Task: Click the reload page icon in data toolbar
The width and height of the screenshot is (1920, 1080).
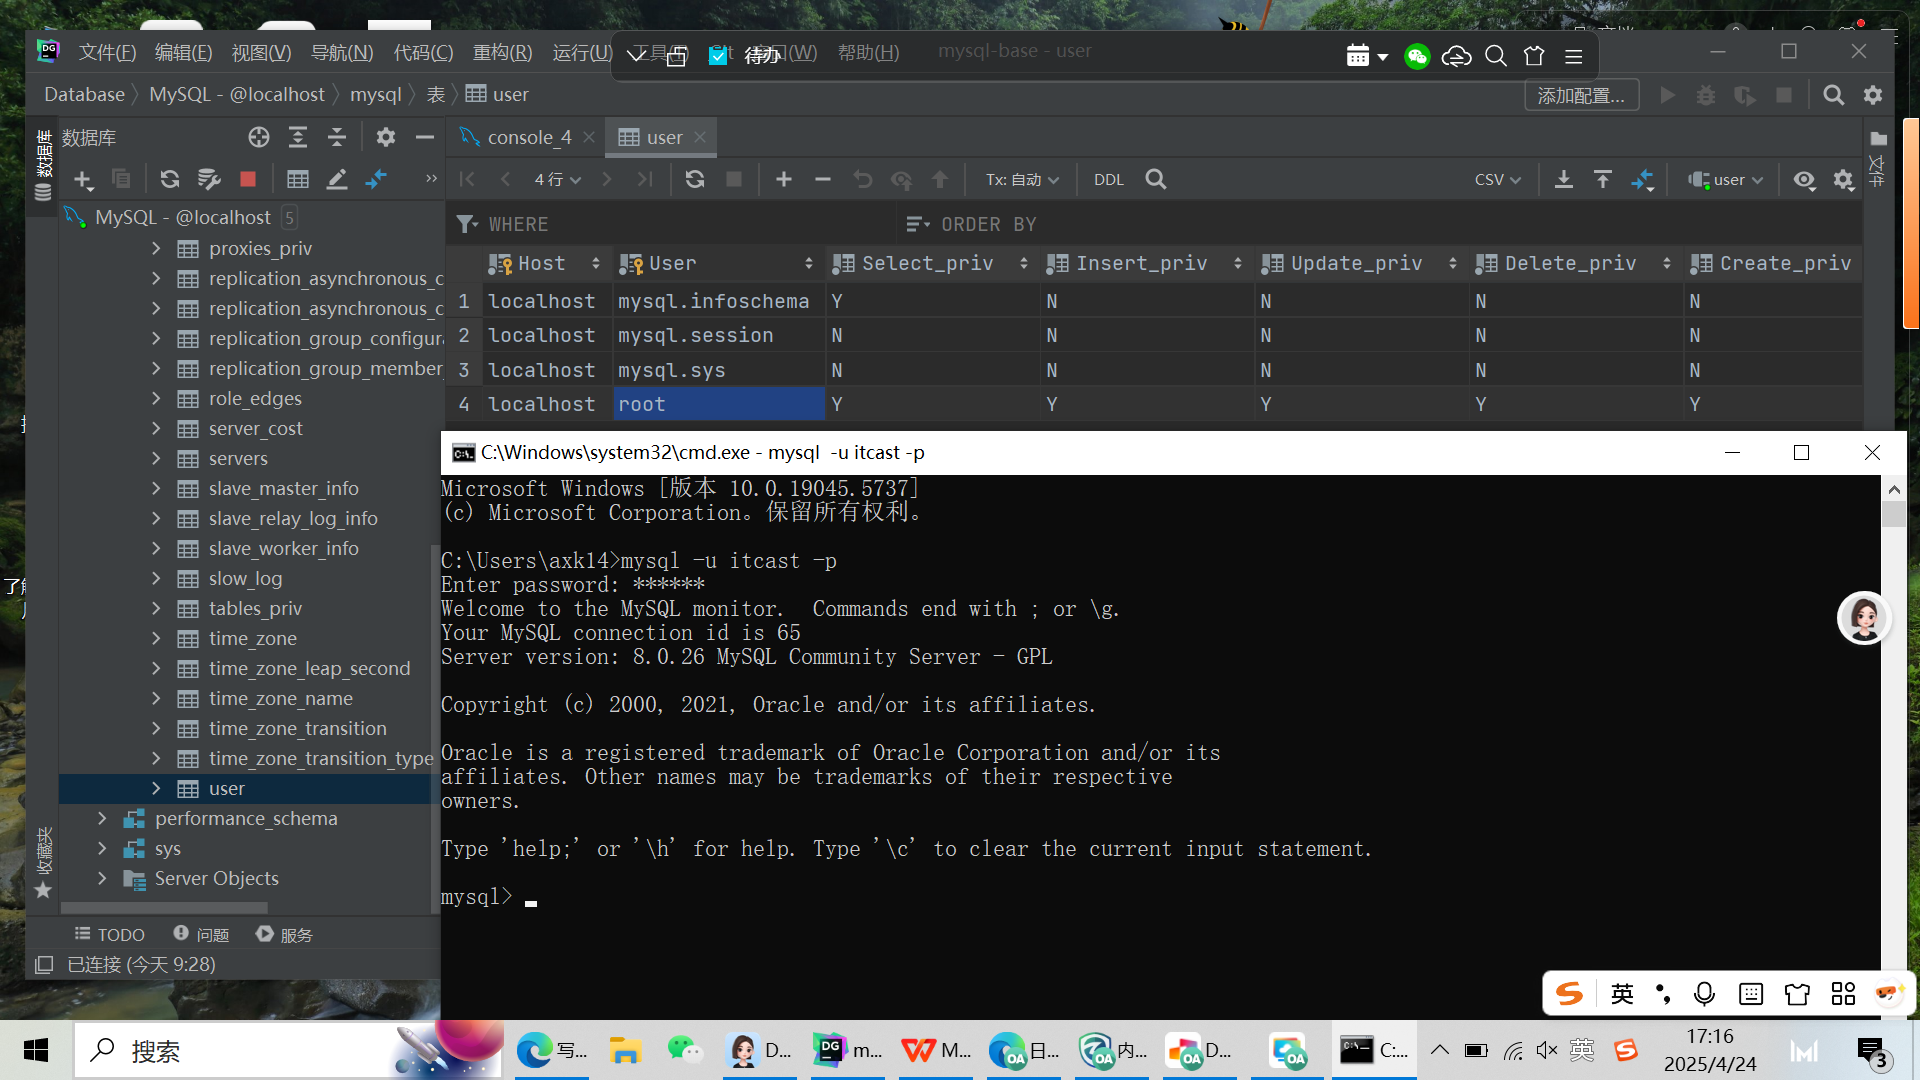Action: [x=694, y=179]
